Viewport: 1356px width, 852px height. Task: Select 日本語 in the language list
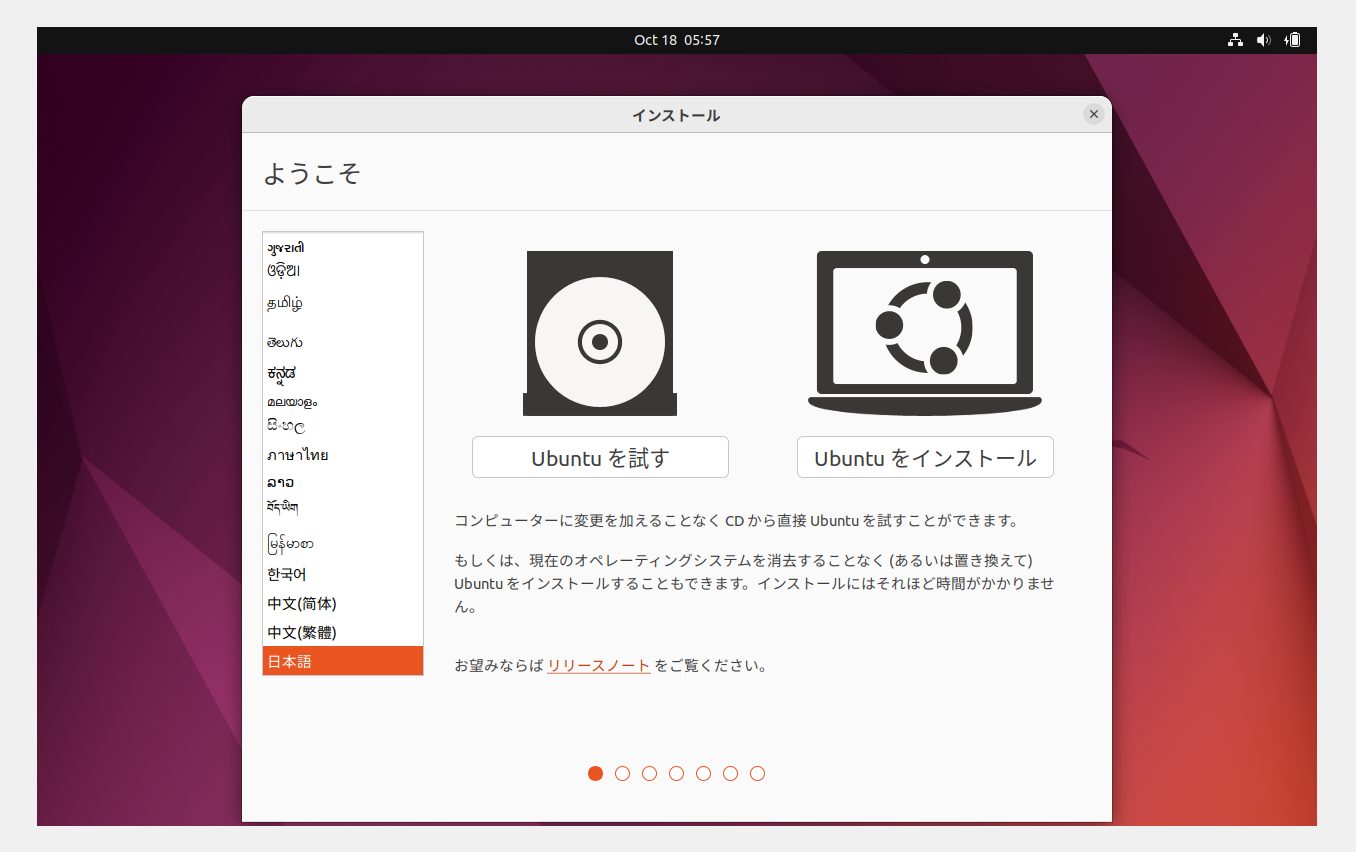coord(343,661)
